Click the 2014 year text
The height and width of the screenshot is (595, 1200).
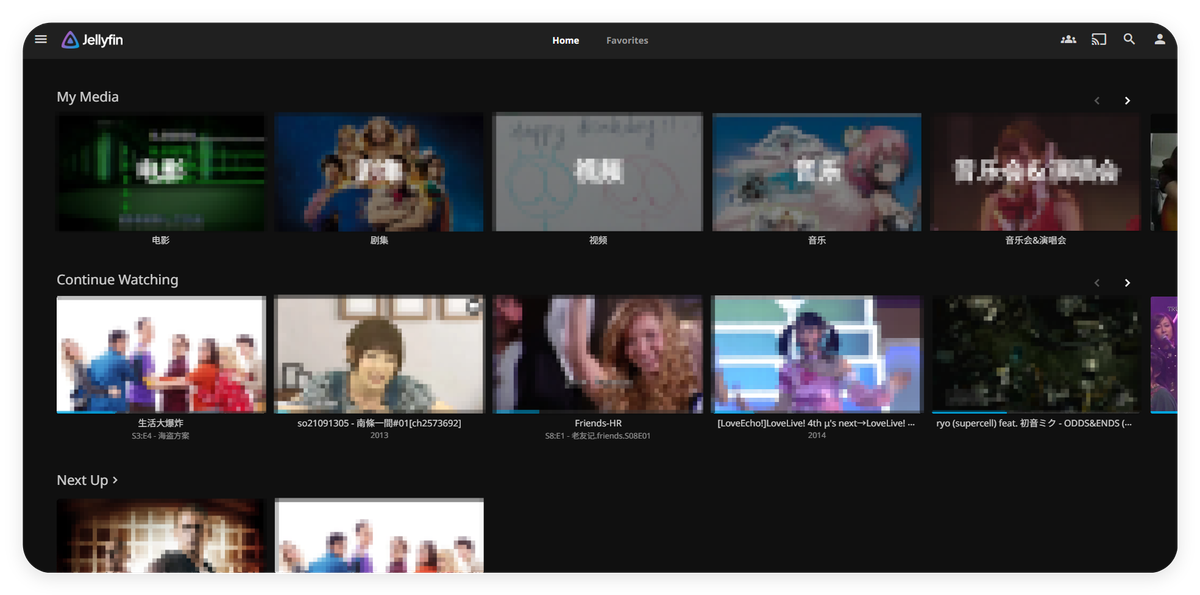(x=817, y=436)
